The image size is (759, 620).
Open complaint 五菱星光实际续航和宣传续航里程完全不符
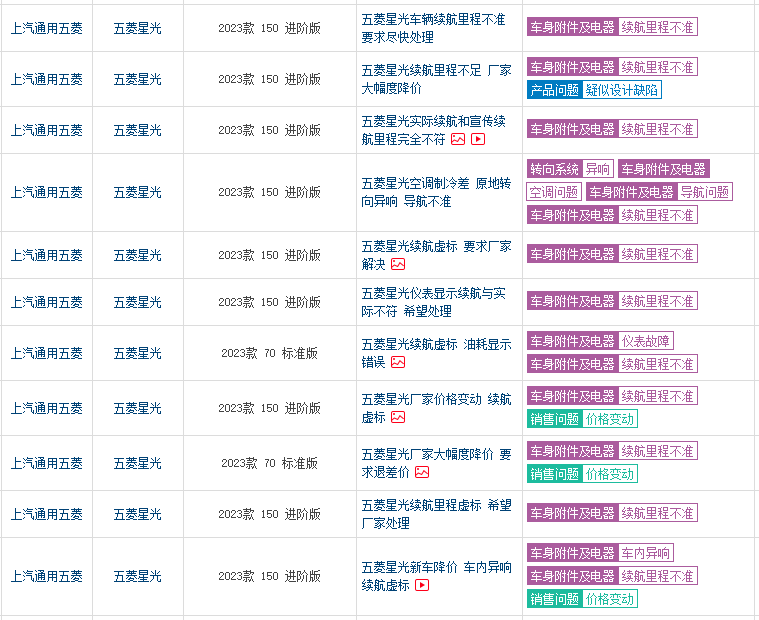tap(433, 130)
